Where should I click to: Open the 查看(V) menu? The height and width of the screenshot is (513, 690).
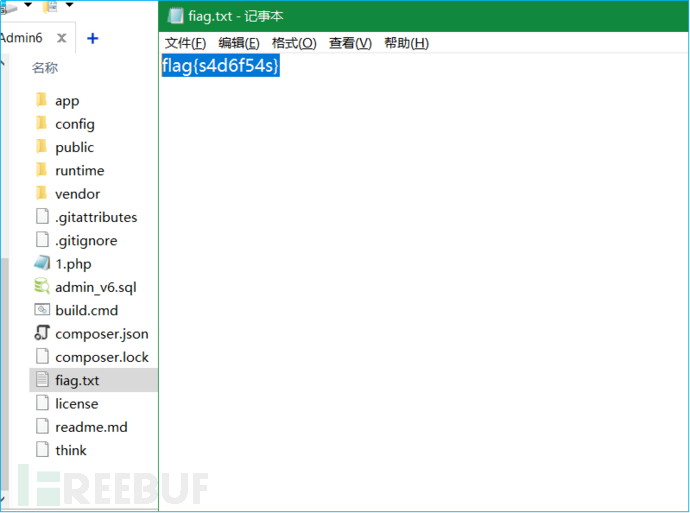[350, 43]
